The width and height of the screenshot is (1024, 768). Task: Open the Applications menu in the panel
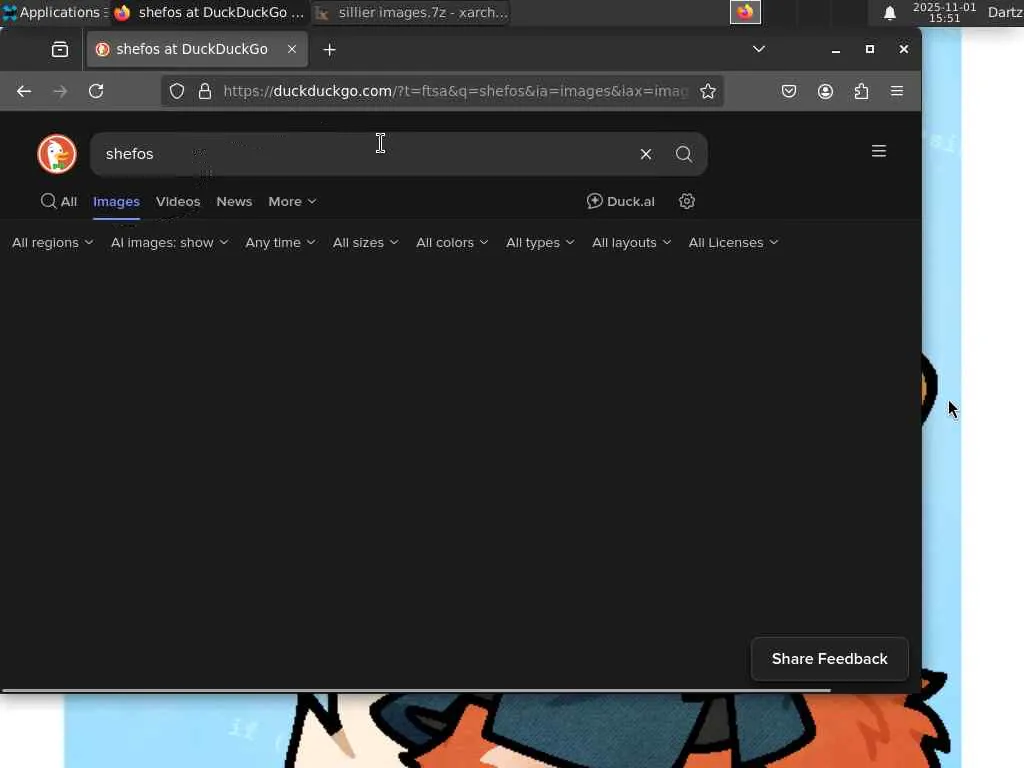pos(55,12)
